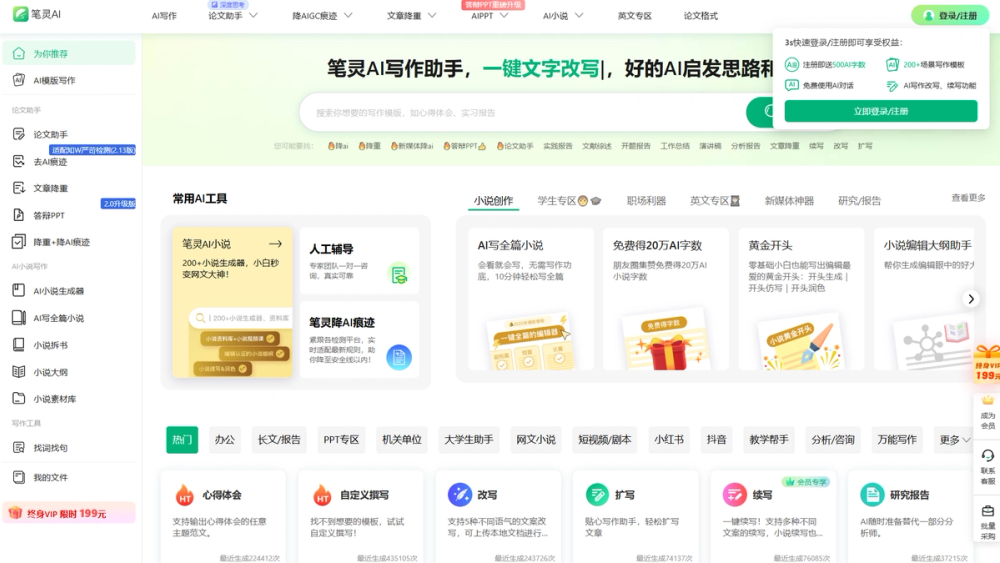Click the 降ai suggested search tag
The image size is (1000, 563).
[338, 146]
